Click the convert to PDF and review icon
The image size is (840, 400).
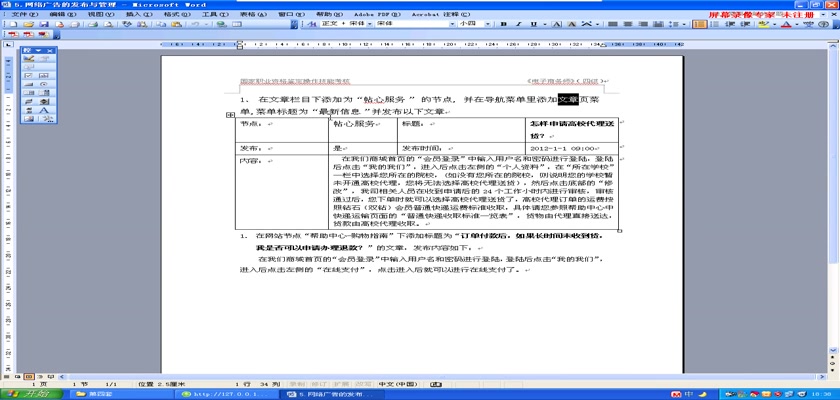point(43,34)
